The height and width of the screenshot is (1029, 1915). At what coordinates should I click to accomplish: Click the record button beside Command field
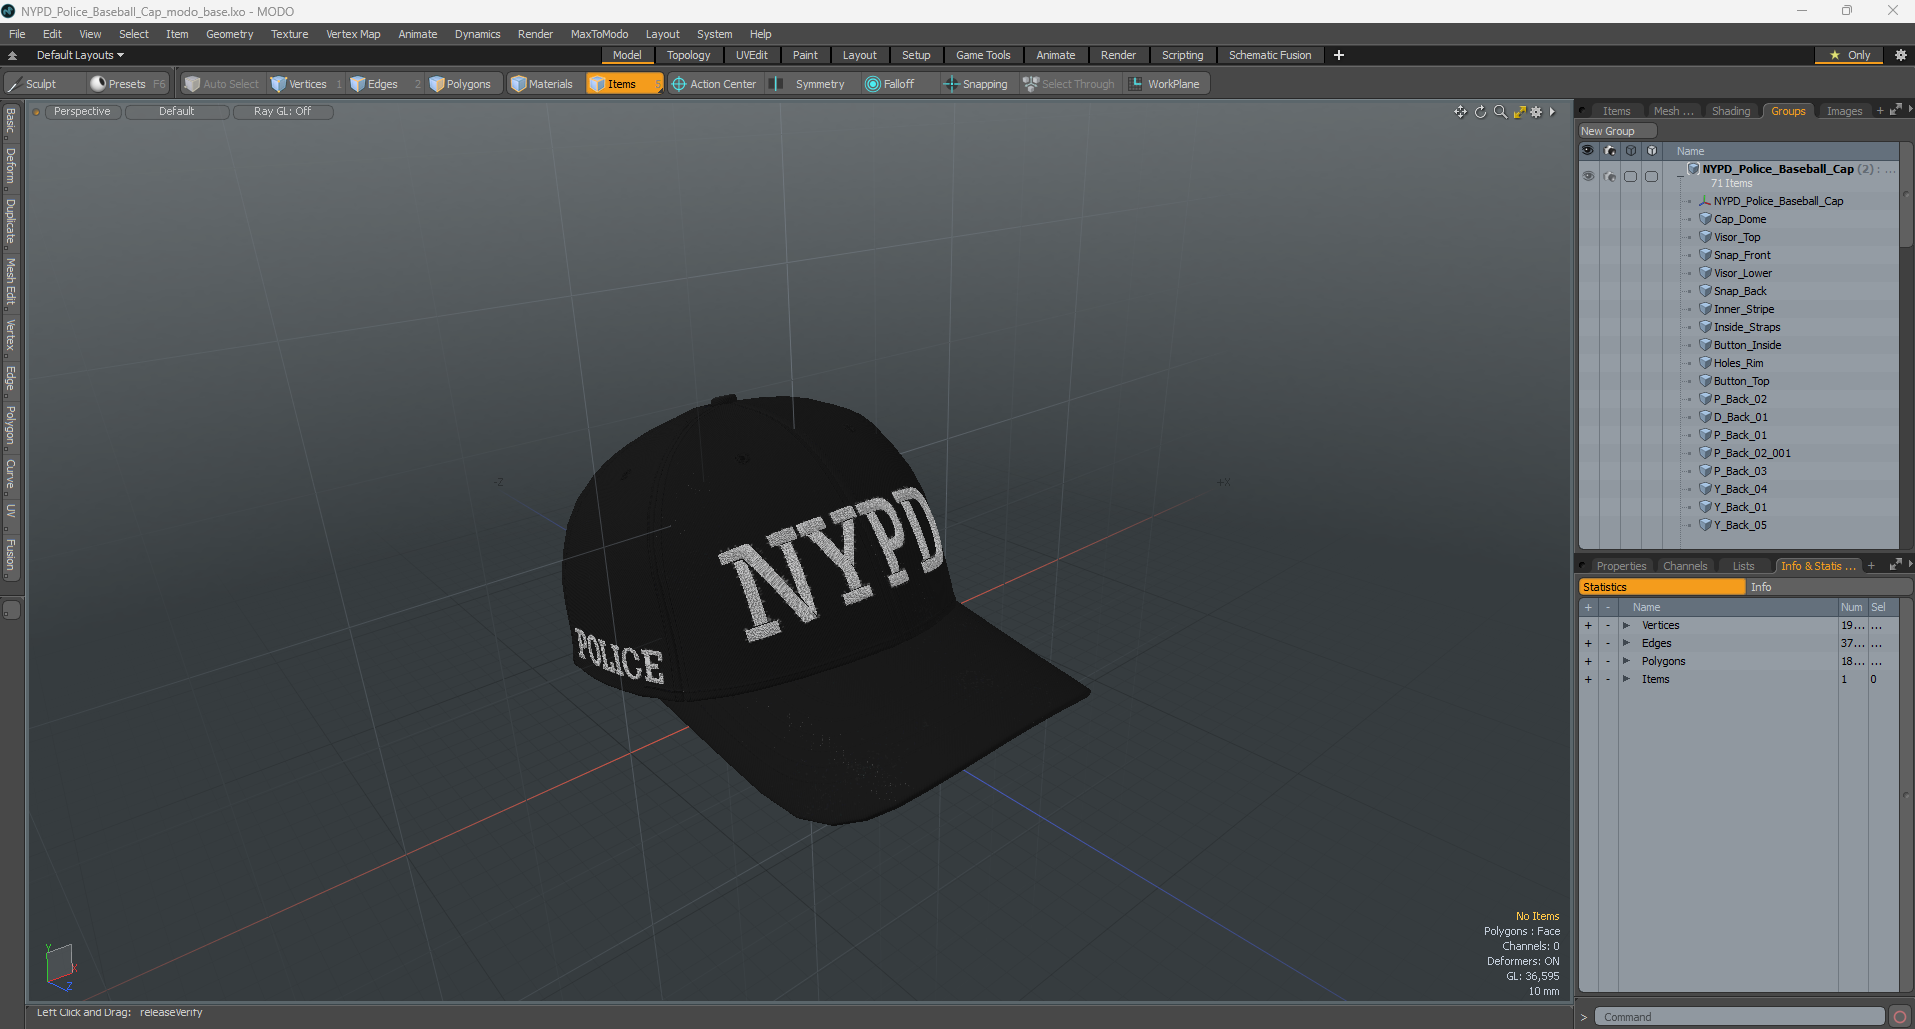point(1900,1017)
